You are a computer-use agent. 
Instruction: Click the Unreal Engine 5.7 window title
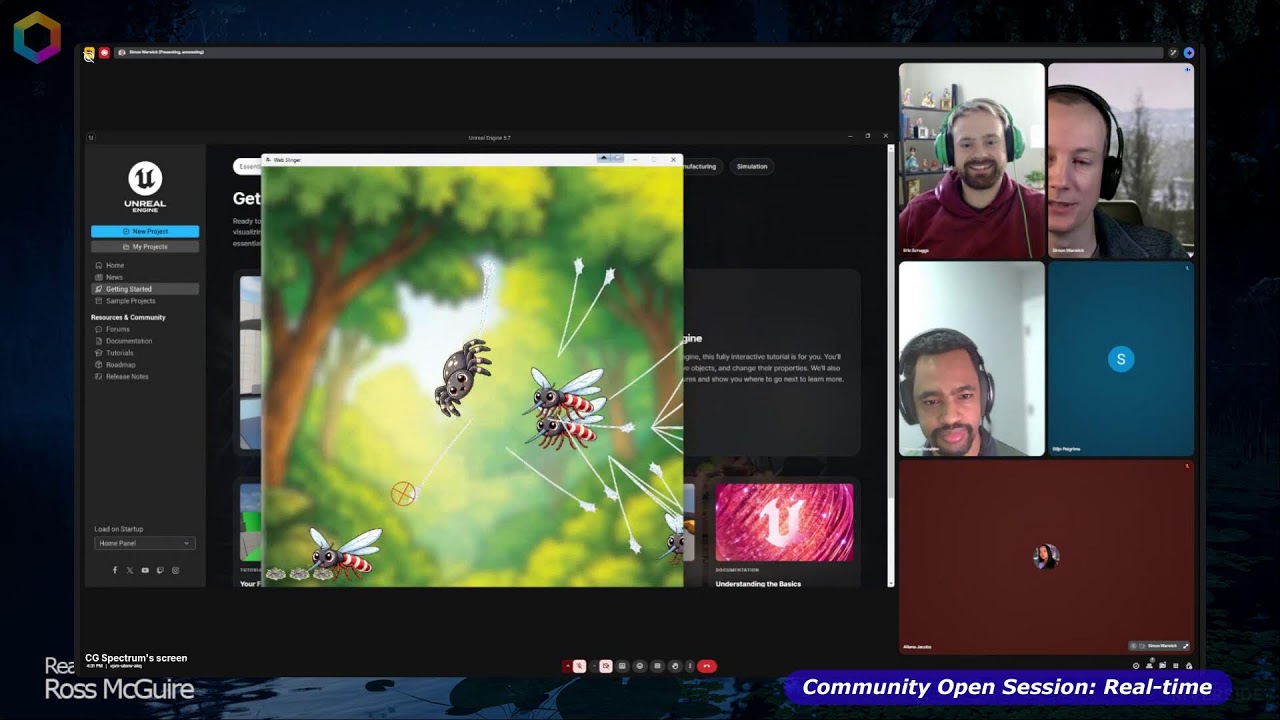[x=490, y=137]
